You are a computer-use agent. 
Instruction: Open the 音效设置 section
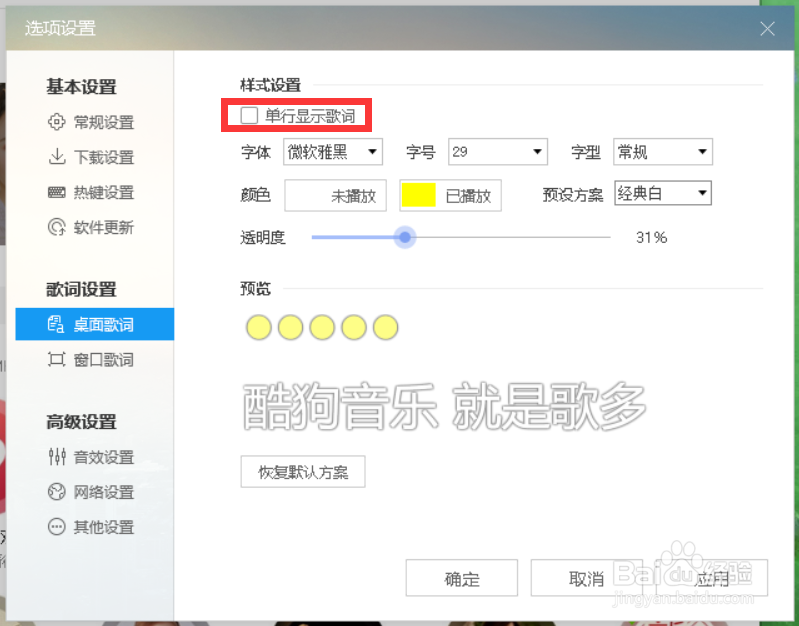tap(95, 457)
